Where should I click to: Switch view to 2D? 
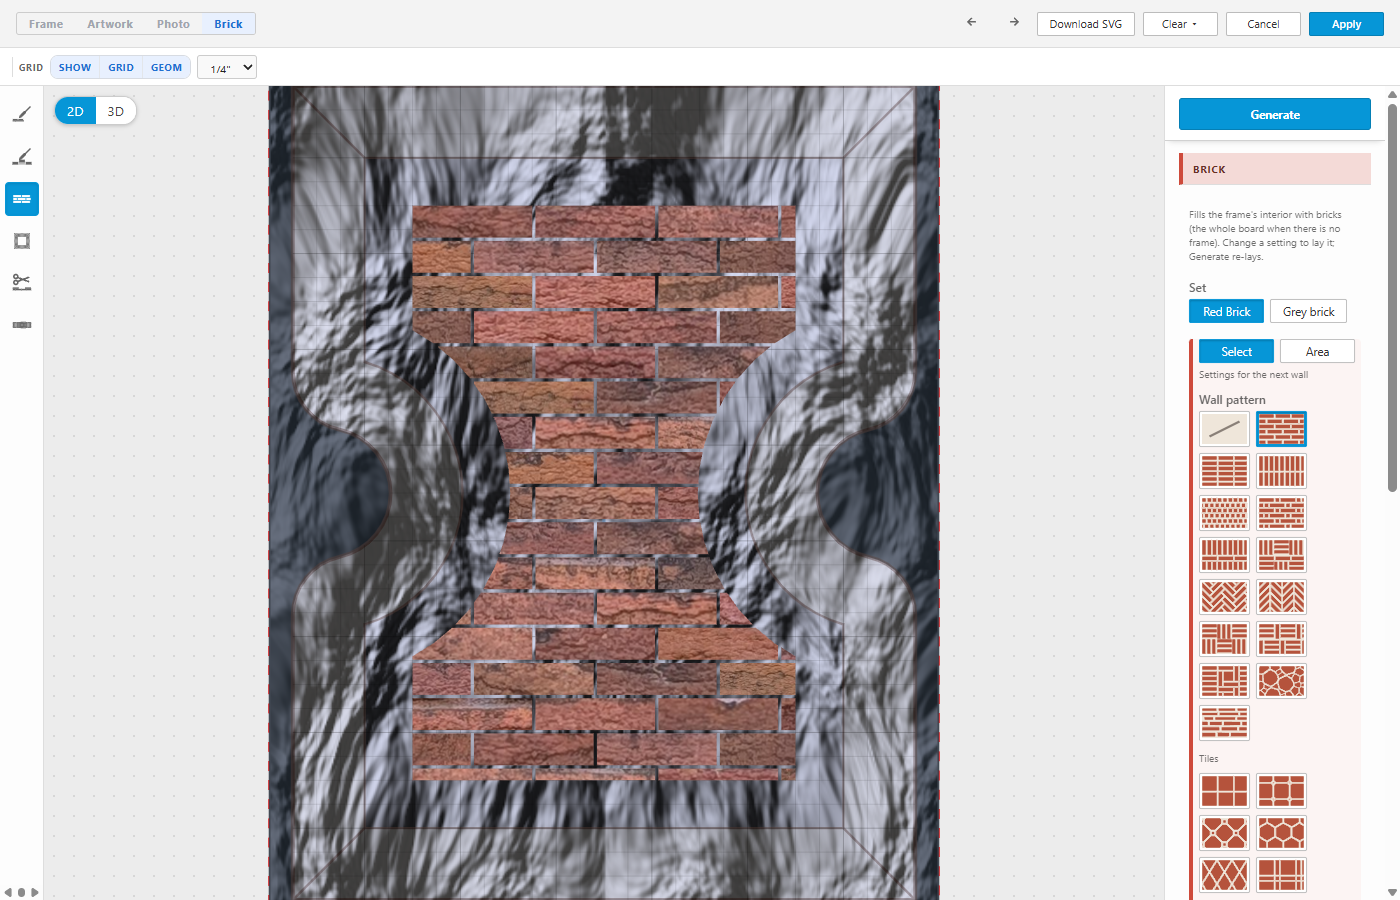75,111
